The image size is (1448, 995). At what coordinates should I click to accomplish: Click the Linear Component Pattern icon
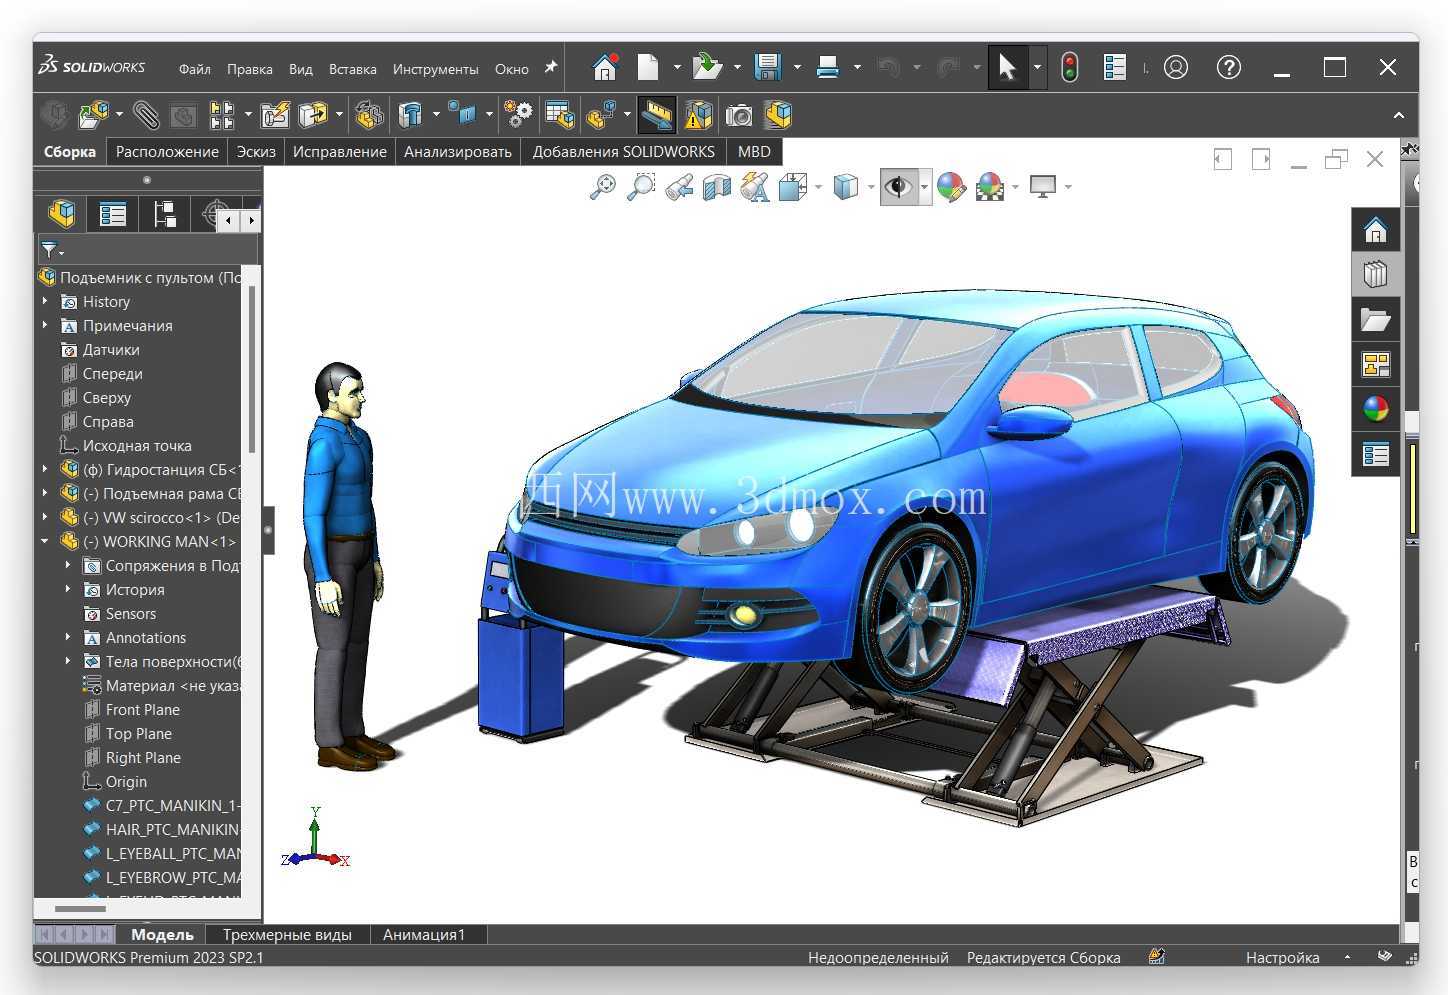pos(222,115)
